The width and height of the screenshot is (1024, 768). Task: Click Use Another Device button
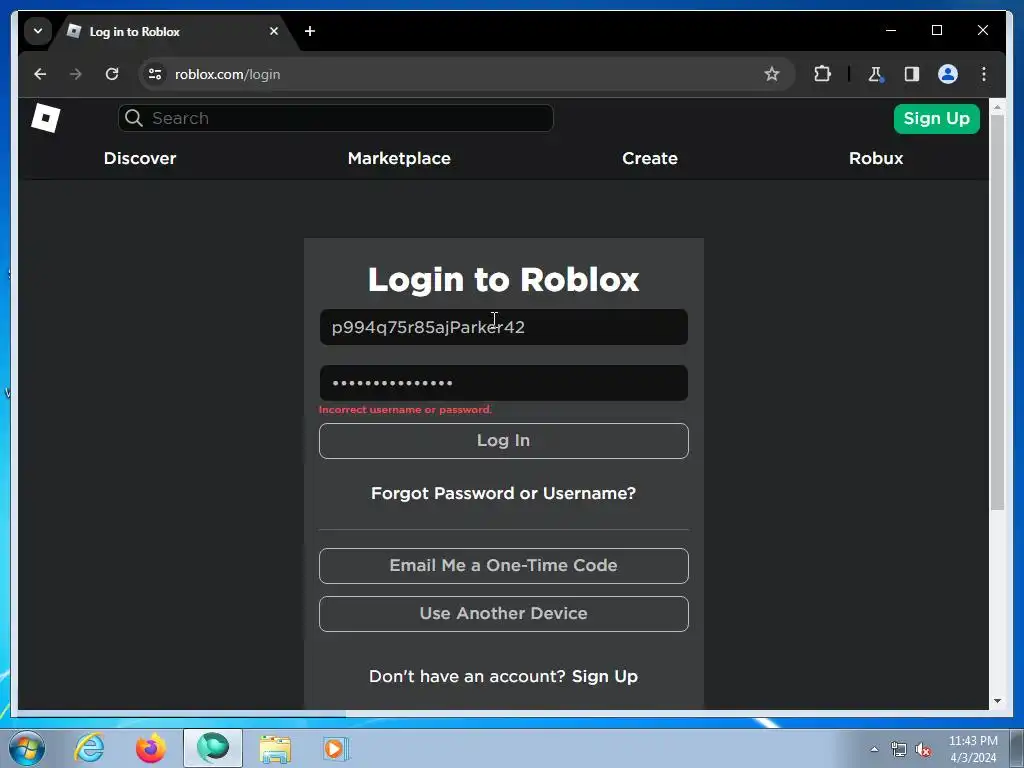[504, 614]
